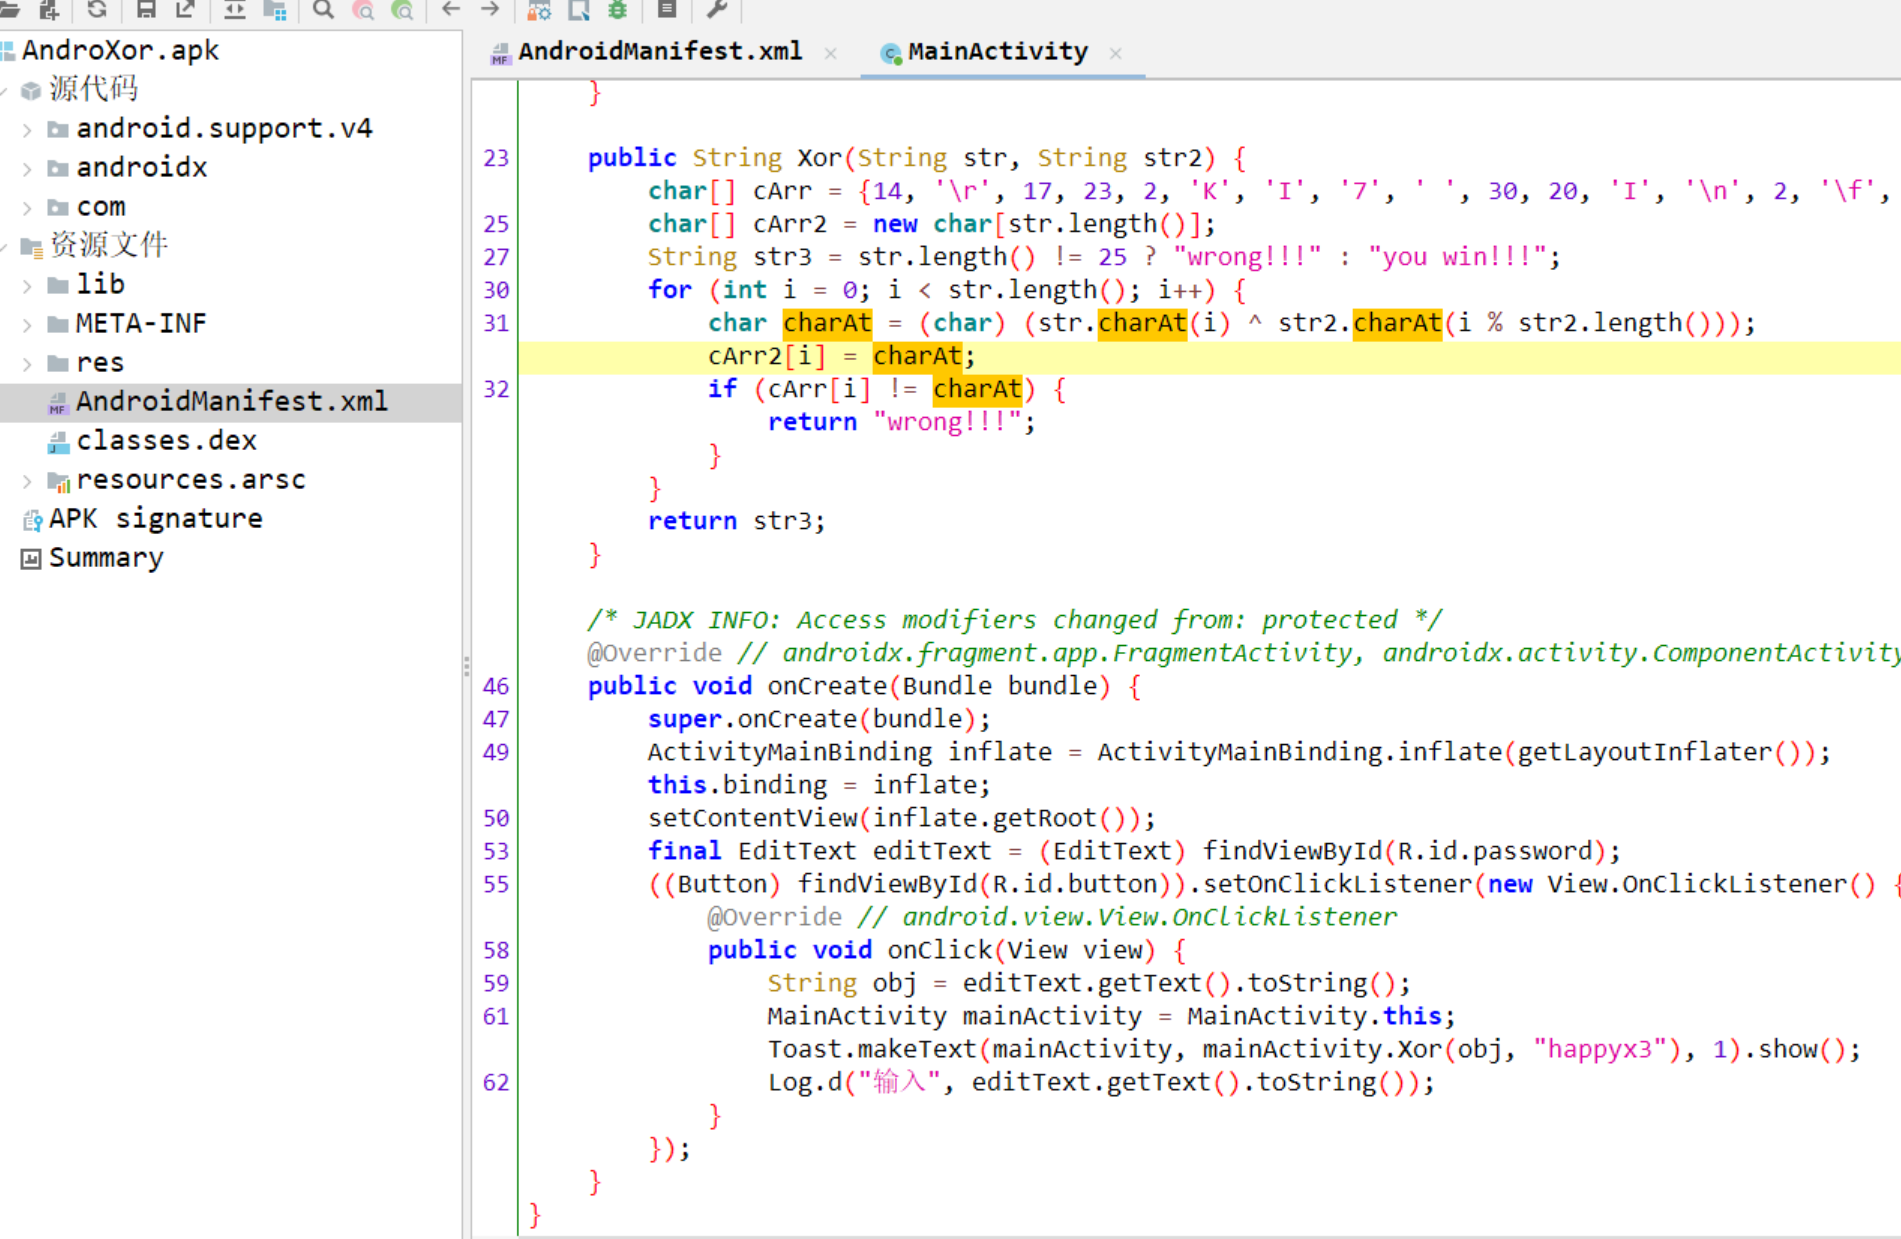Click the "happyx3" string literal
1901x1239 pixels.
point(1607,1048)
